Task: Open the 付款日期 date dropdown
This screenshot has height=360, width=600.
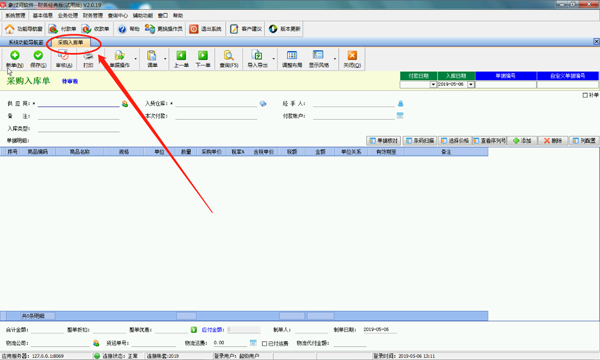Action: [x=433, y=85]
